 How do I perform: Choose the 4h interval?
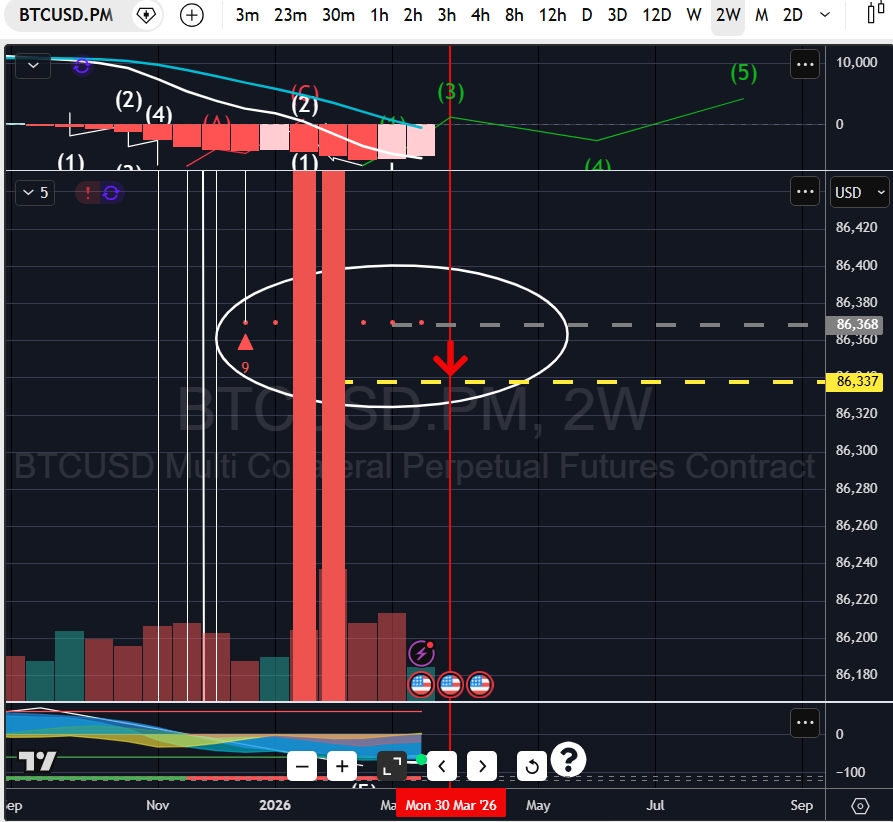[x=480, y=15]
